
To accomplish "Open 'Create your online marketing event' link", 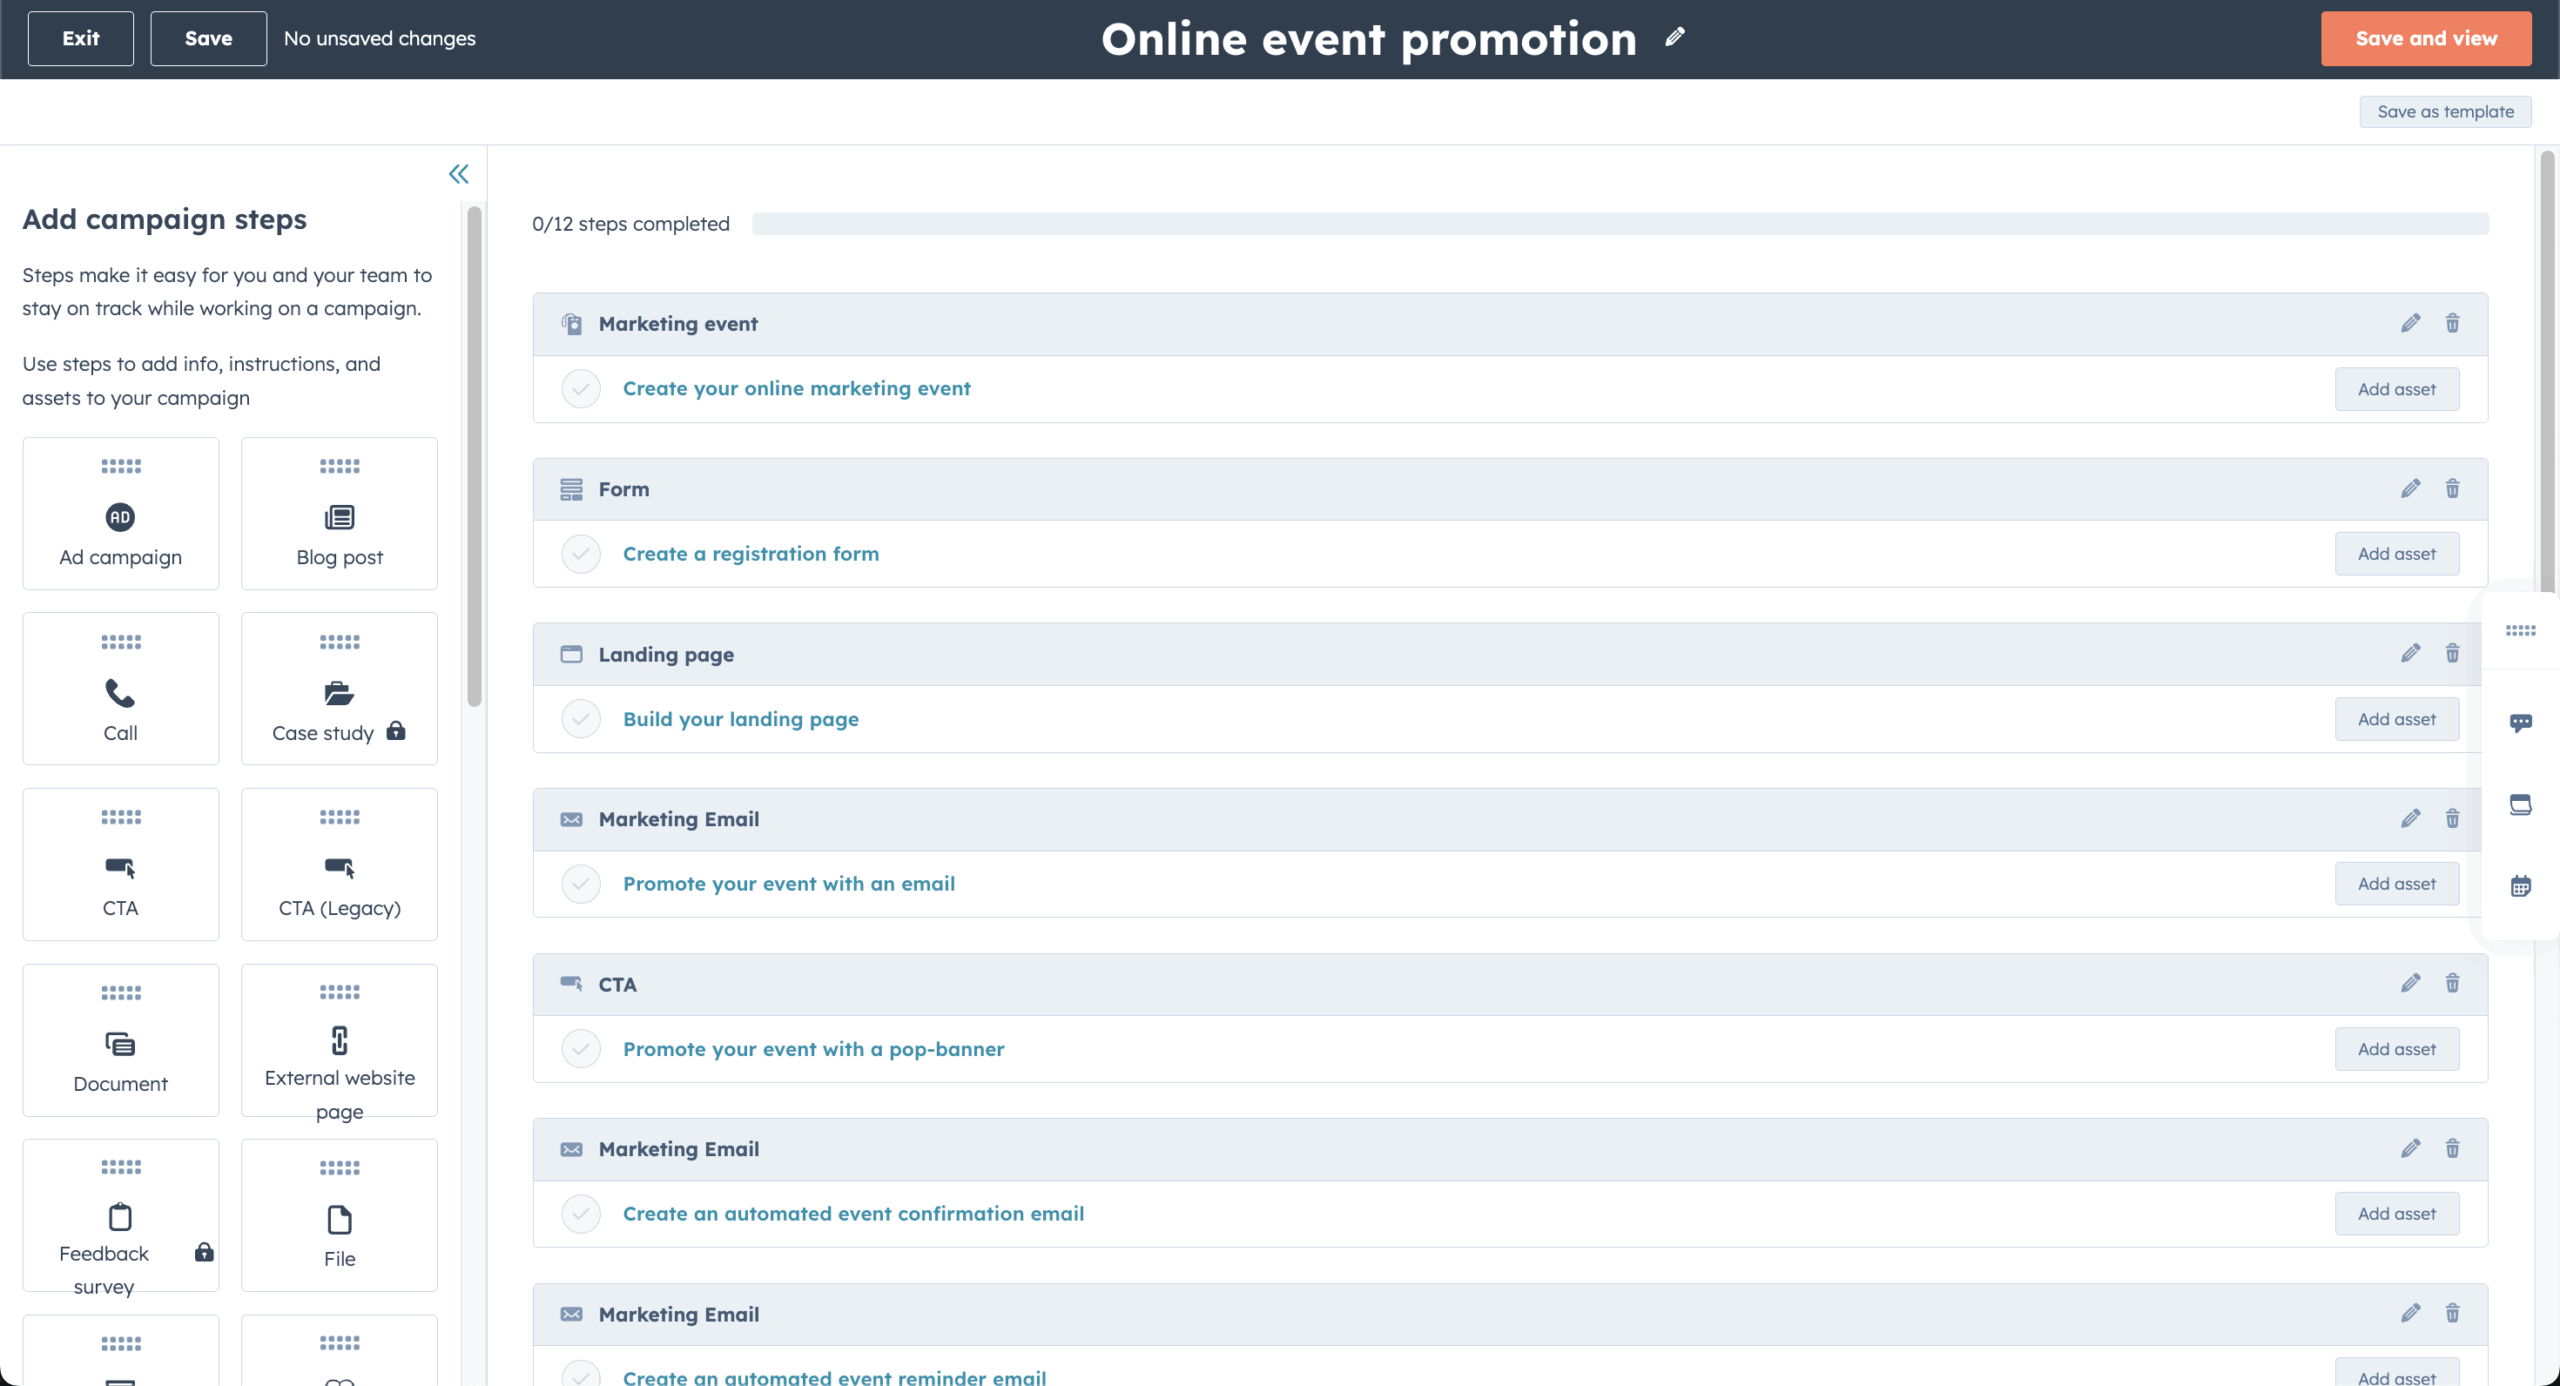I will (796, 388).
